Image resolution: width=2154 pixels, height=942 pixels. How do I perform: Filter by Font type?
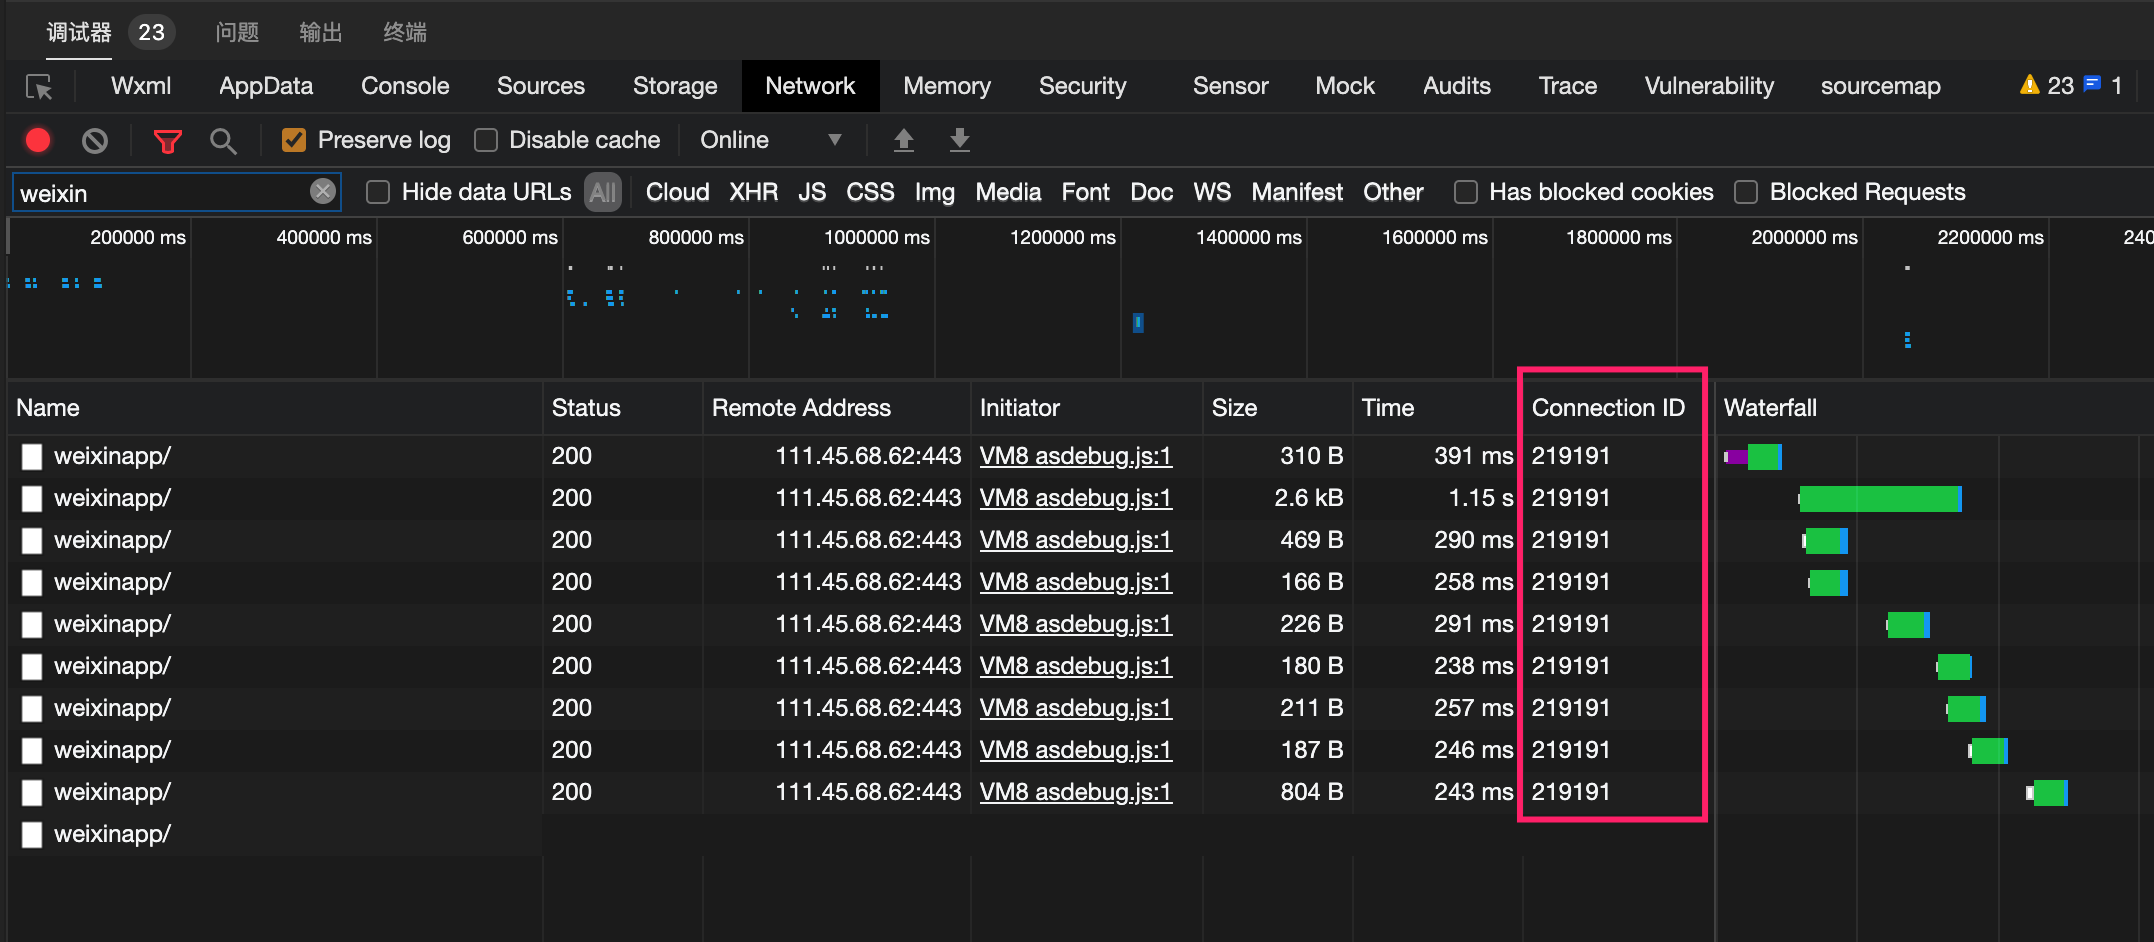coord(1085,192)
